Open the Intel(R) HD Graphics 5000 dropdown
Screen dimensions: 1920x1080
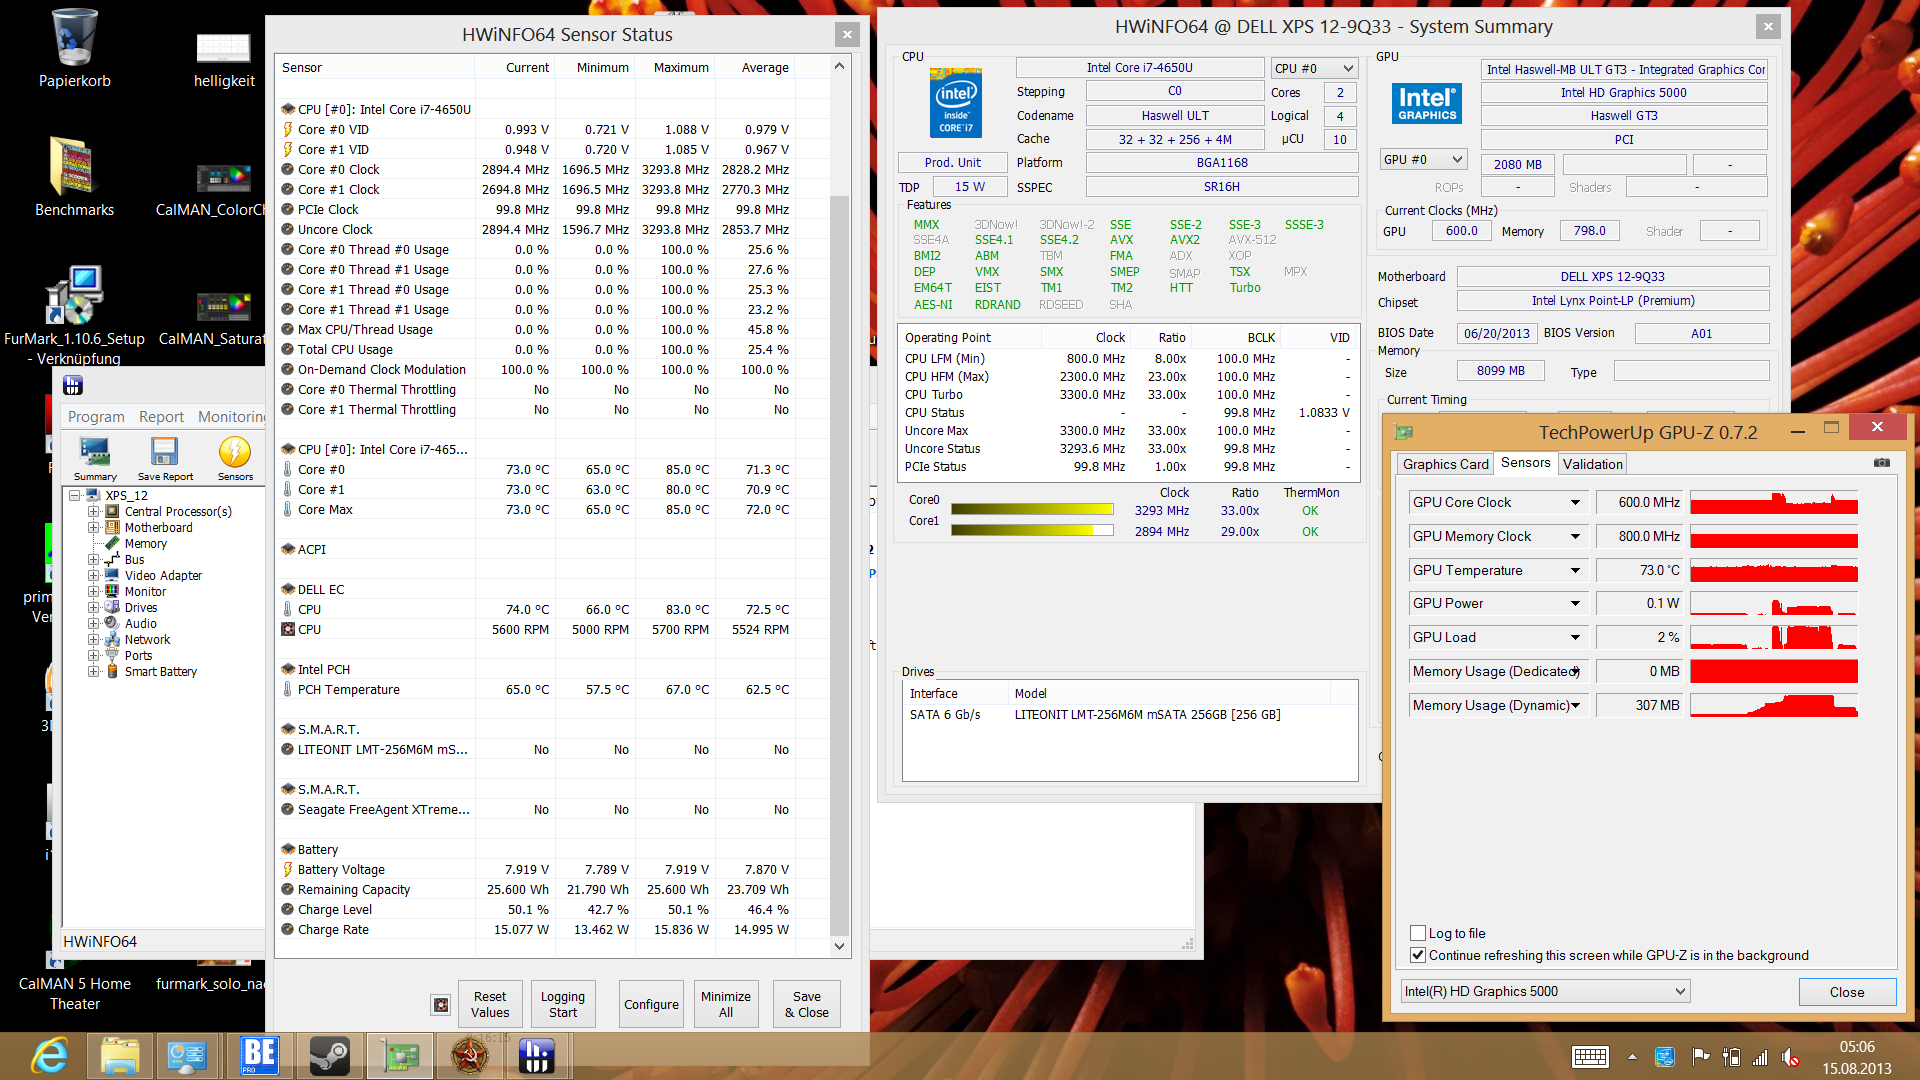coord(1545,991)
